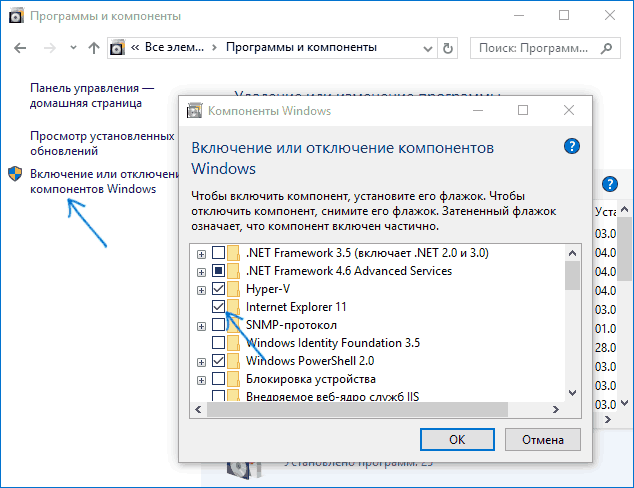Toggle the .NET Framework 4.6 Advanced Services checkbox

point(218,270)
